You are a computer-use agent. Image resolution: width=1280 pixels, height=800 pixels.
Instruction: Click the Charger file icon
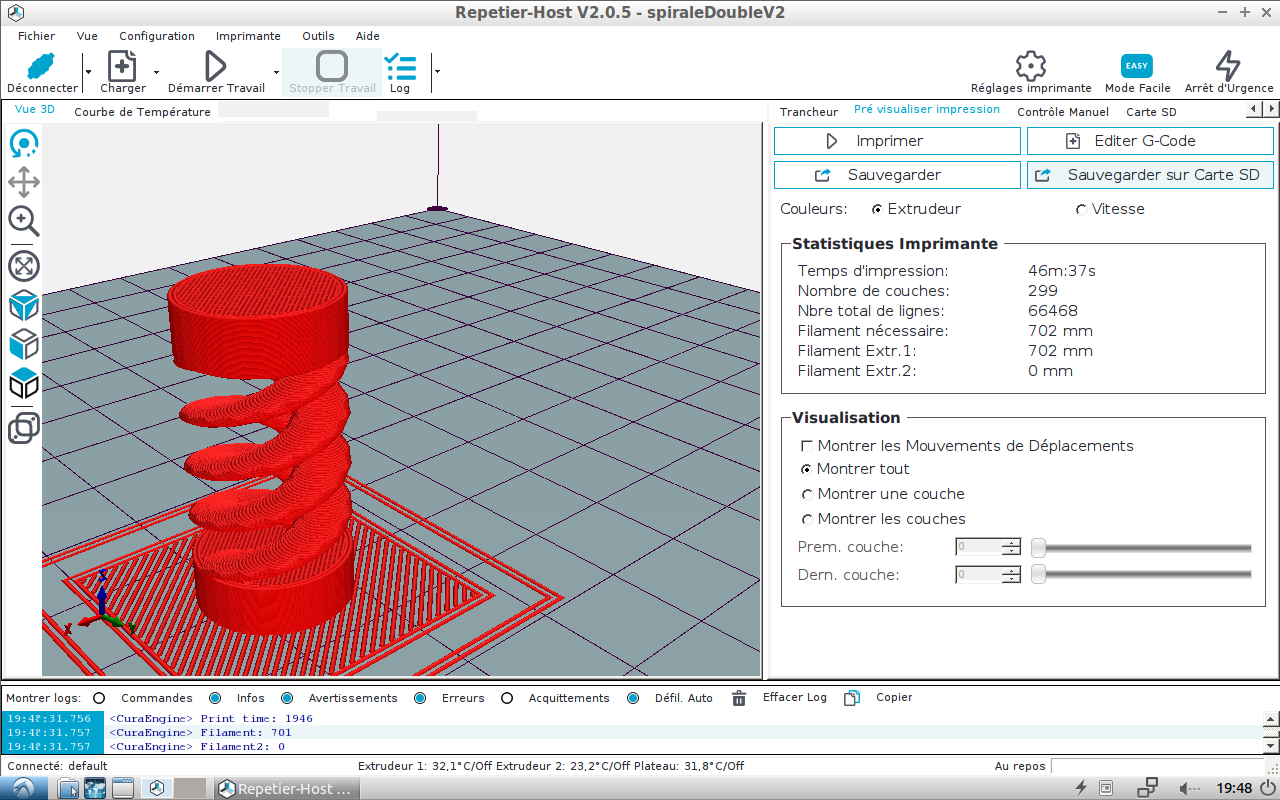click(122, 66)
